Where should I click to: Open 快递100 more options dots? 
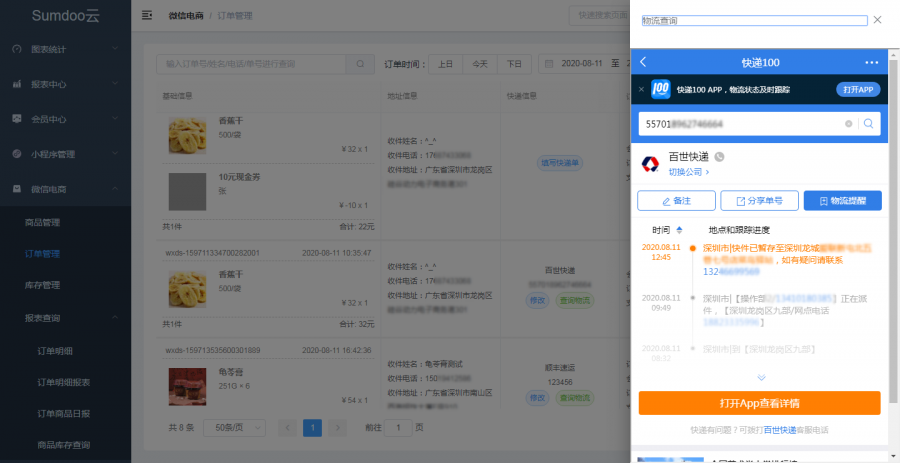coord(871,63)
